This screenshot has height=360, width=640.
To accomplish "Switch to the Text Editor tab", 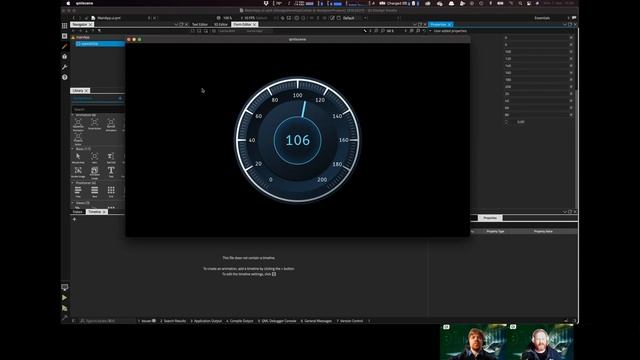I will (200, 24).
